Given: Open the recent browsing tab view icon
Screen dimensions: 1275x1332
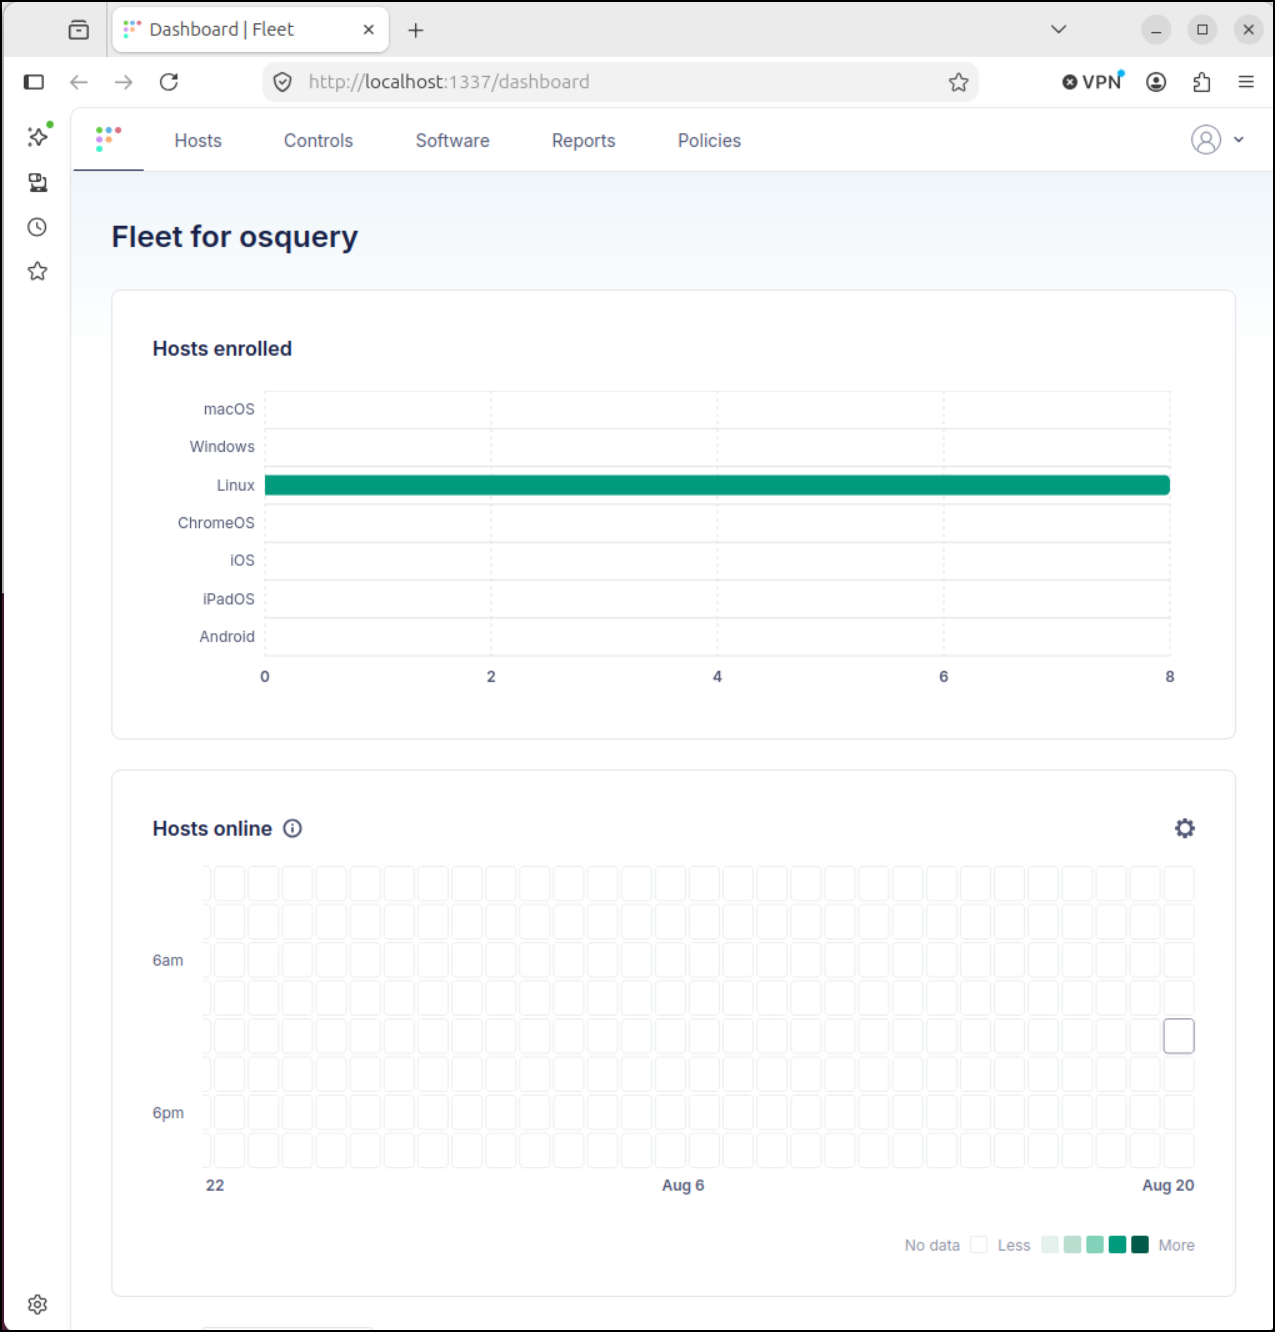Looking at the screenshot, I should tap(79, 30).
